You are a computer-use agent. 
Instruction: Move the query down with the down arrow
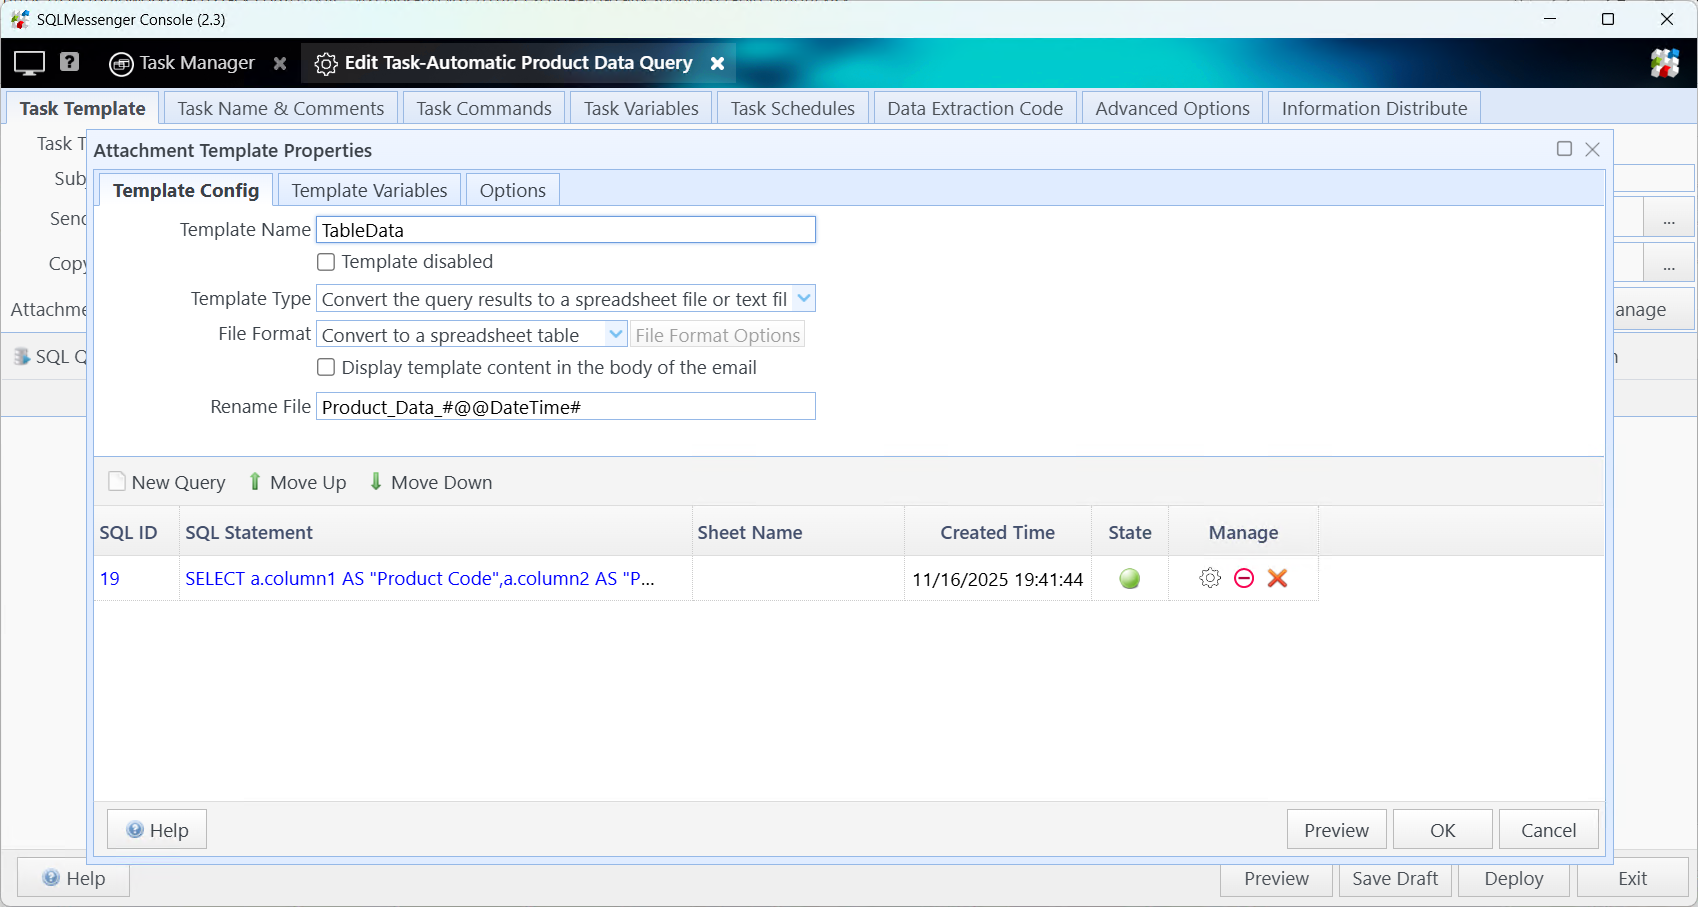pyautogui.click(x=376, y=481)
